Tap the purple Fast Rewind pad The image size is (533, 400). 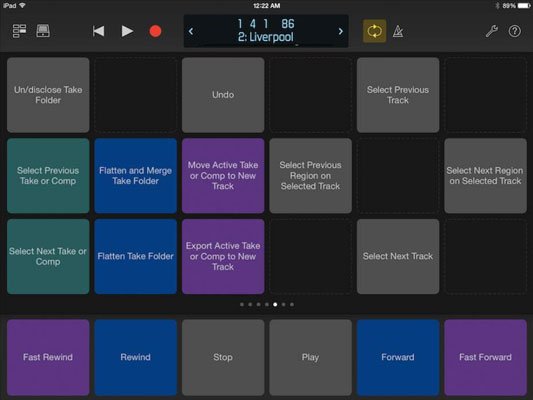tap(48, 357)
